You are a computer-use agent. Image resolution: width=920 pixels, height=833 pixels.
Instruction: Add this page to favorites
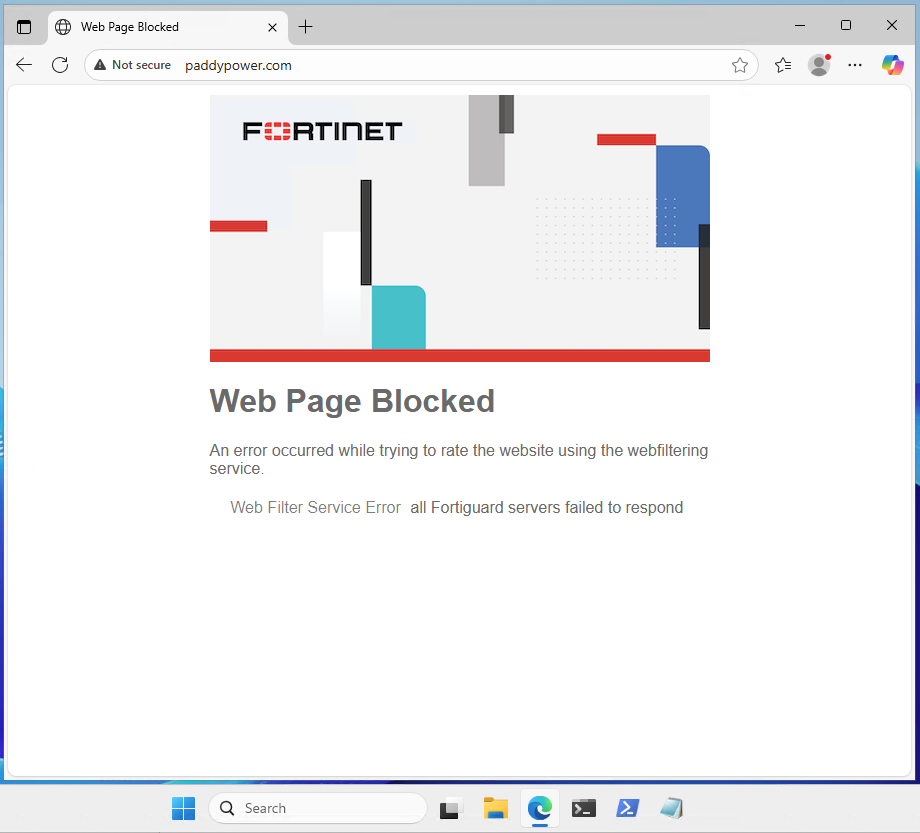(739, 65)
